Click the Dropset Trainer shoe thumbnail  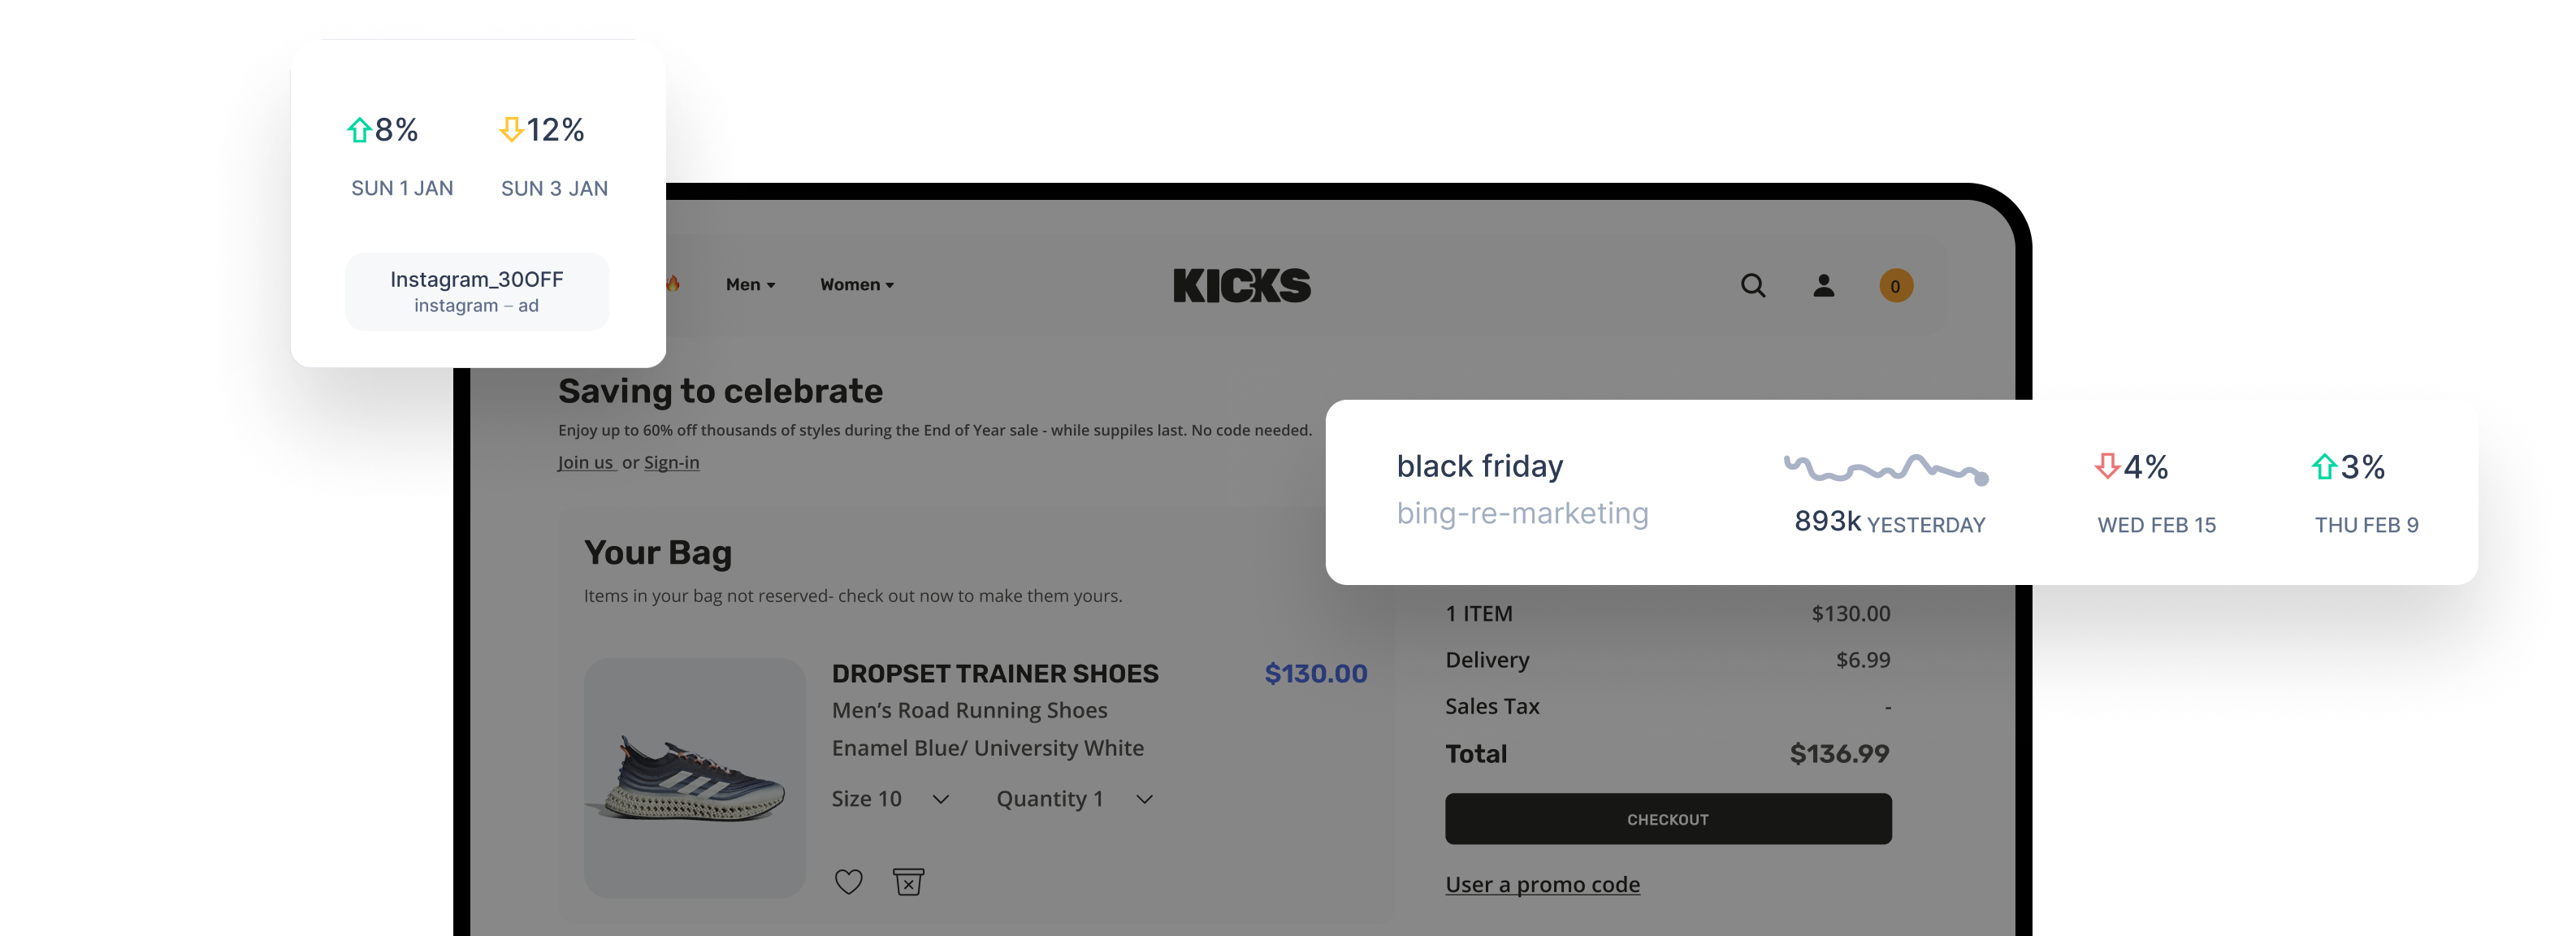pyautogui.click(x=695, y=777)
